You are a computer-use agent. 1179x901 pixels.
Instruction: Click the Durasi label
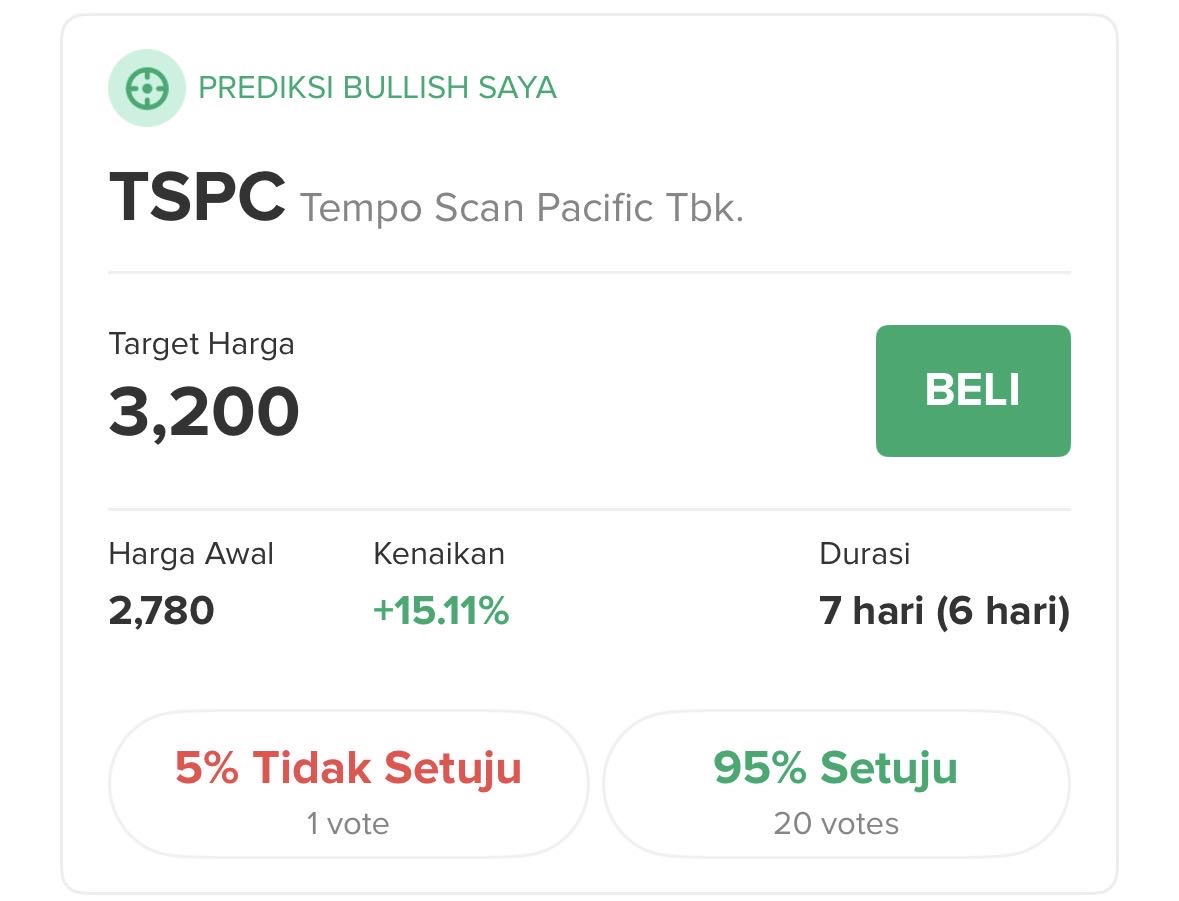pyautogui.click(x=864, y=554)
